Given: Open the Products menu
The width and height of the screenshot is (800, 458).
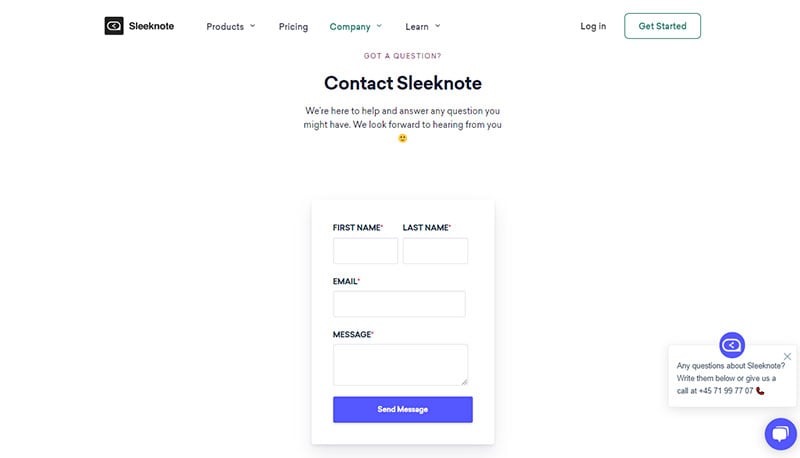Looking at the screenshot, I should (225, 27).
